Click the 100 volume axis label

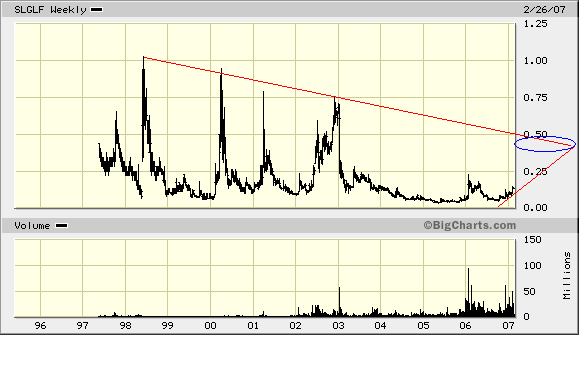(x=532, y=265)
